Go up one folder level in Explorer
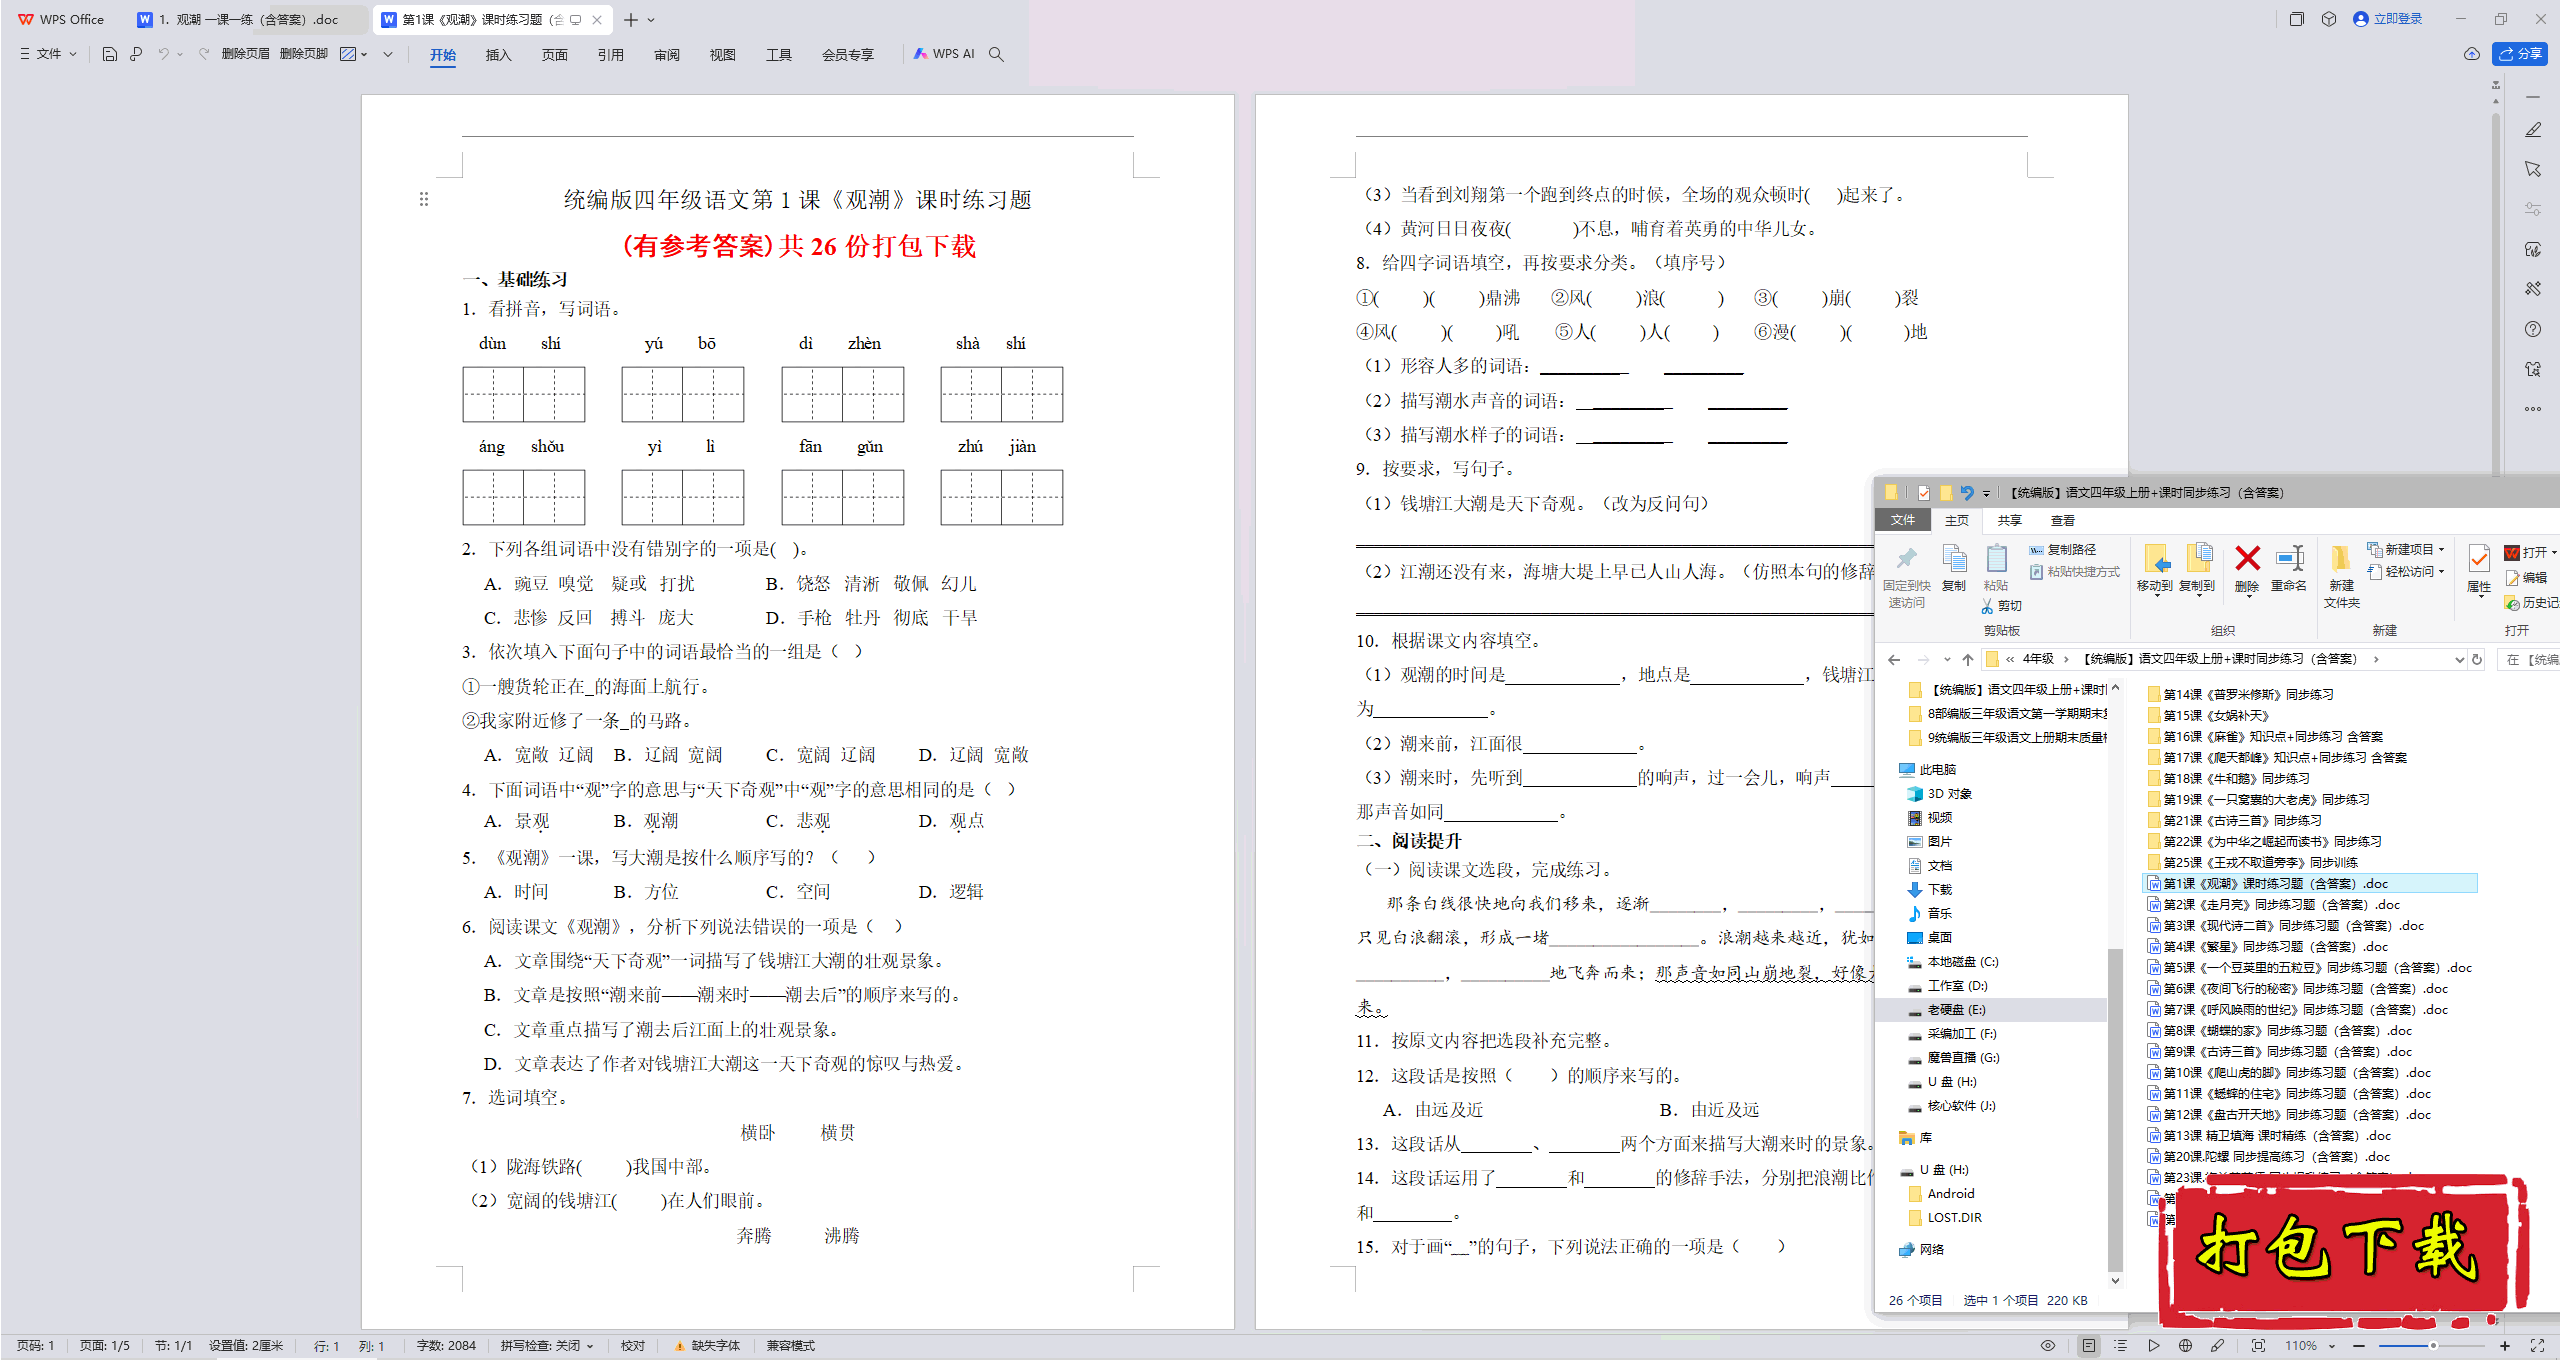The height and width of the screenshot is (1360, 2560). 1968,659
